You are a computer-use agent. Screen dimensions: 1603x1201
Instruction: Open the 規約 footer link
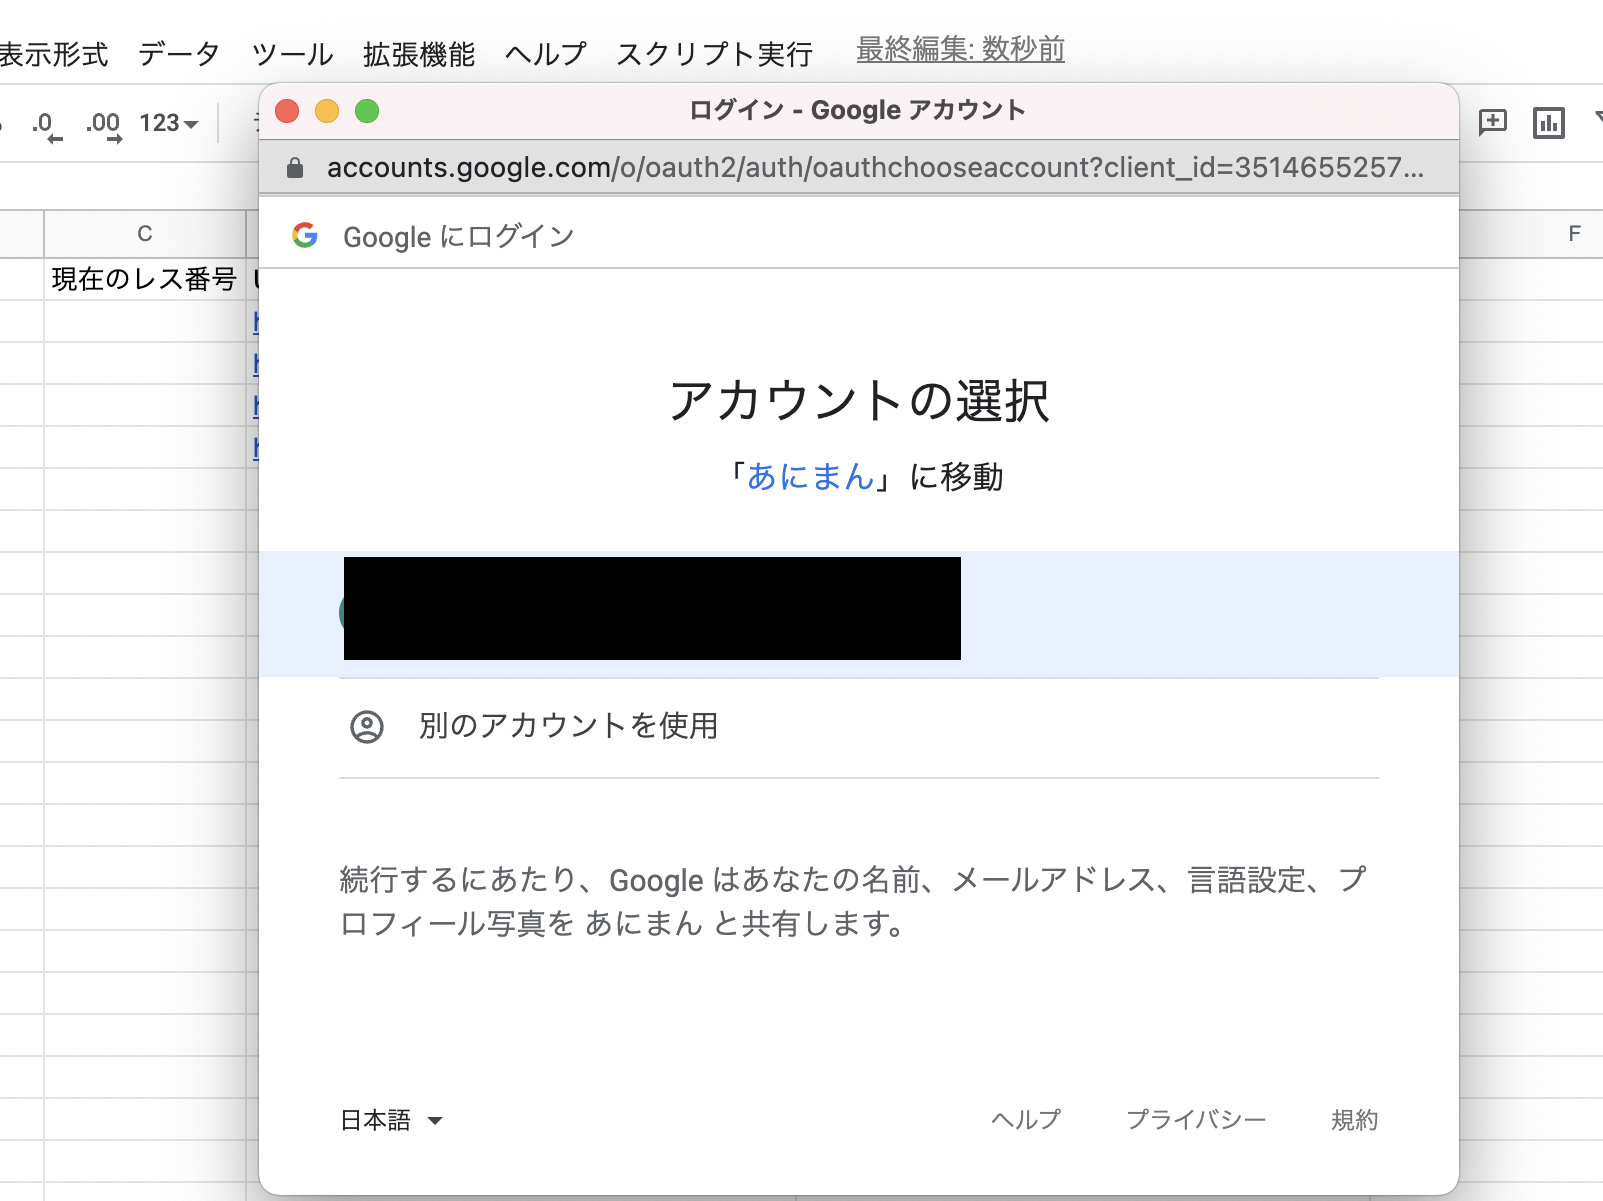click(x=1354, y=1120)
